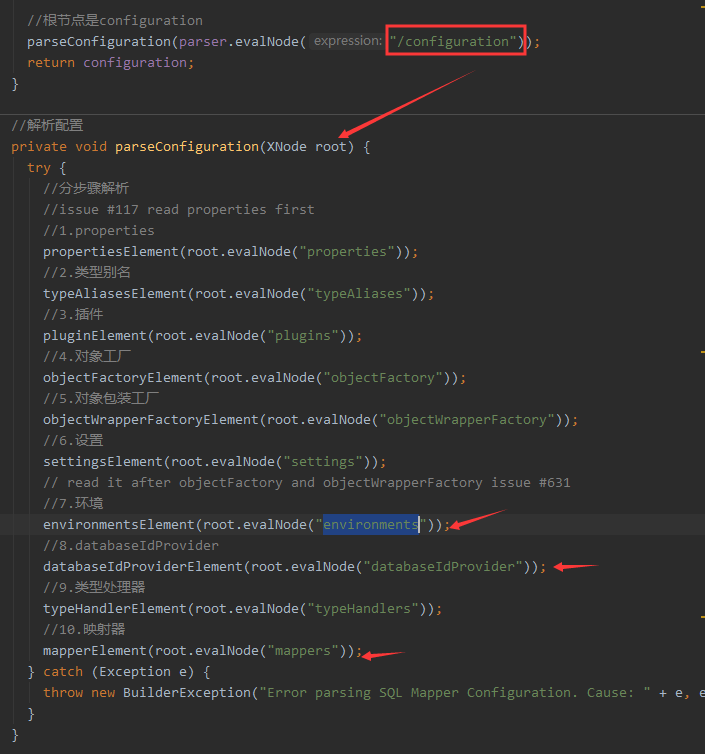The width and height of the screenshot is (705, 754).
Task: Click the //根节点是configuration comment
Action: (x=115, y=21)
